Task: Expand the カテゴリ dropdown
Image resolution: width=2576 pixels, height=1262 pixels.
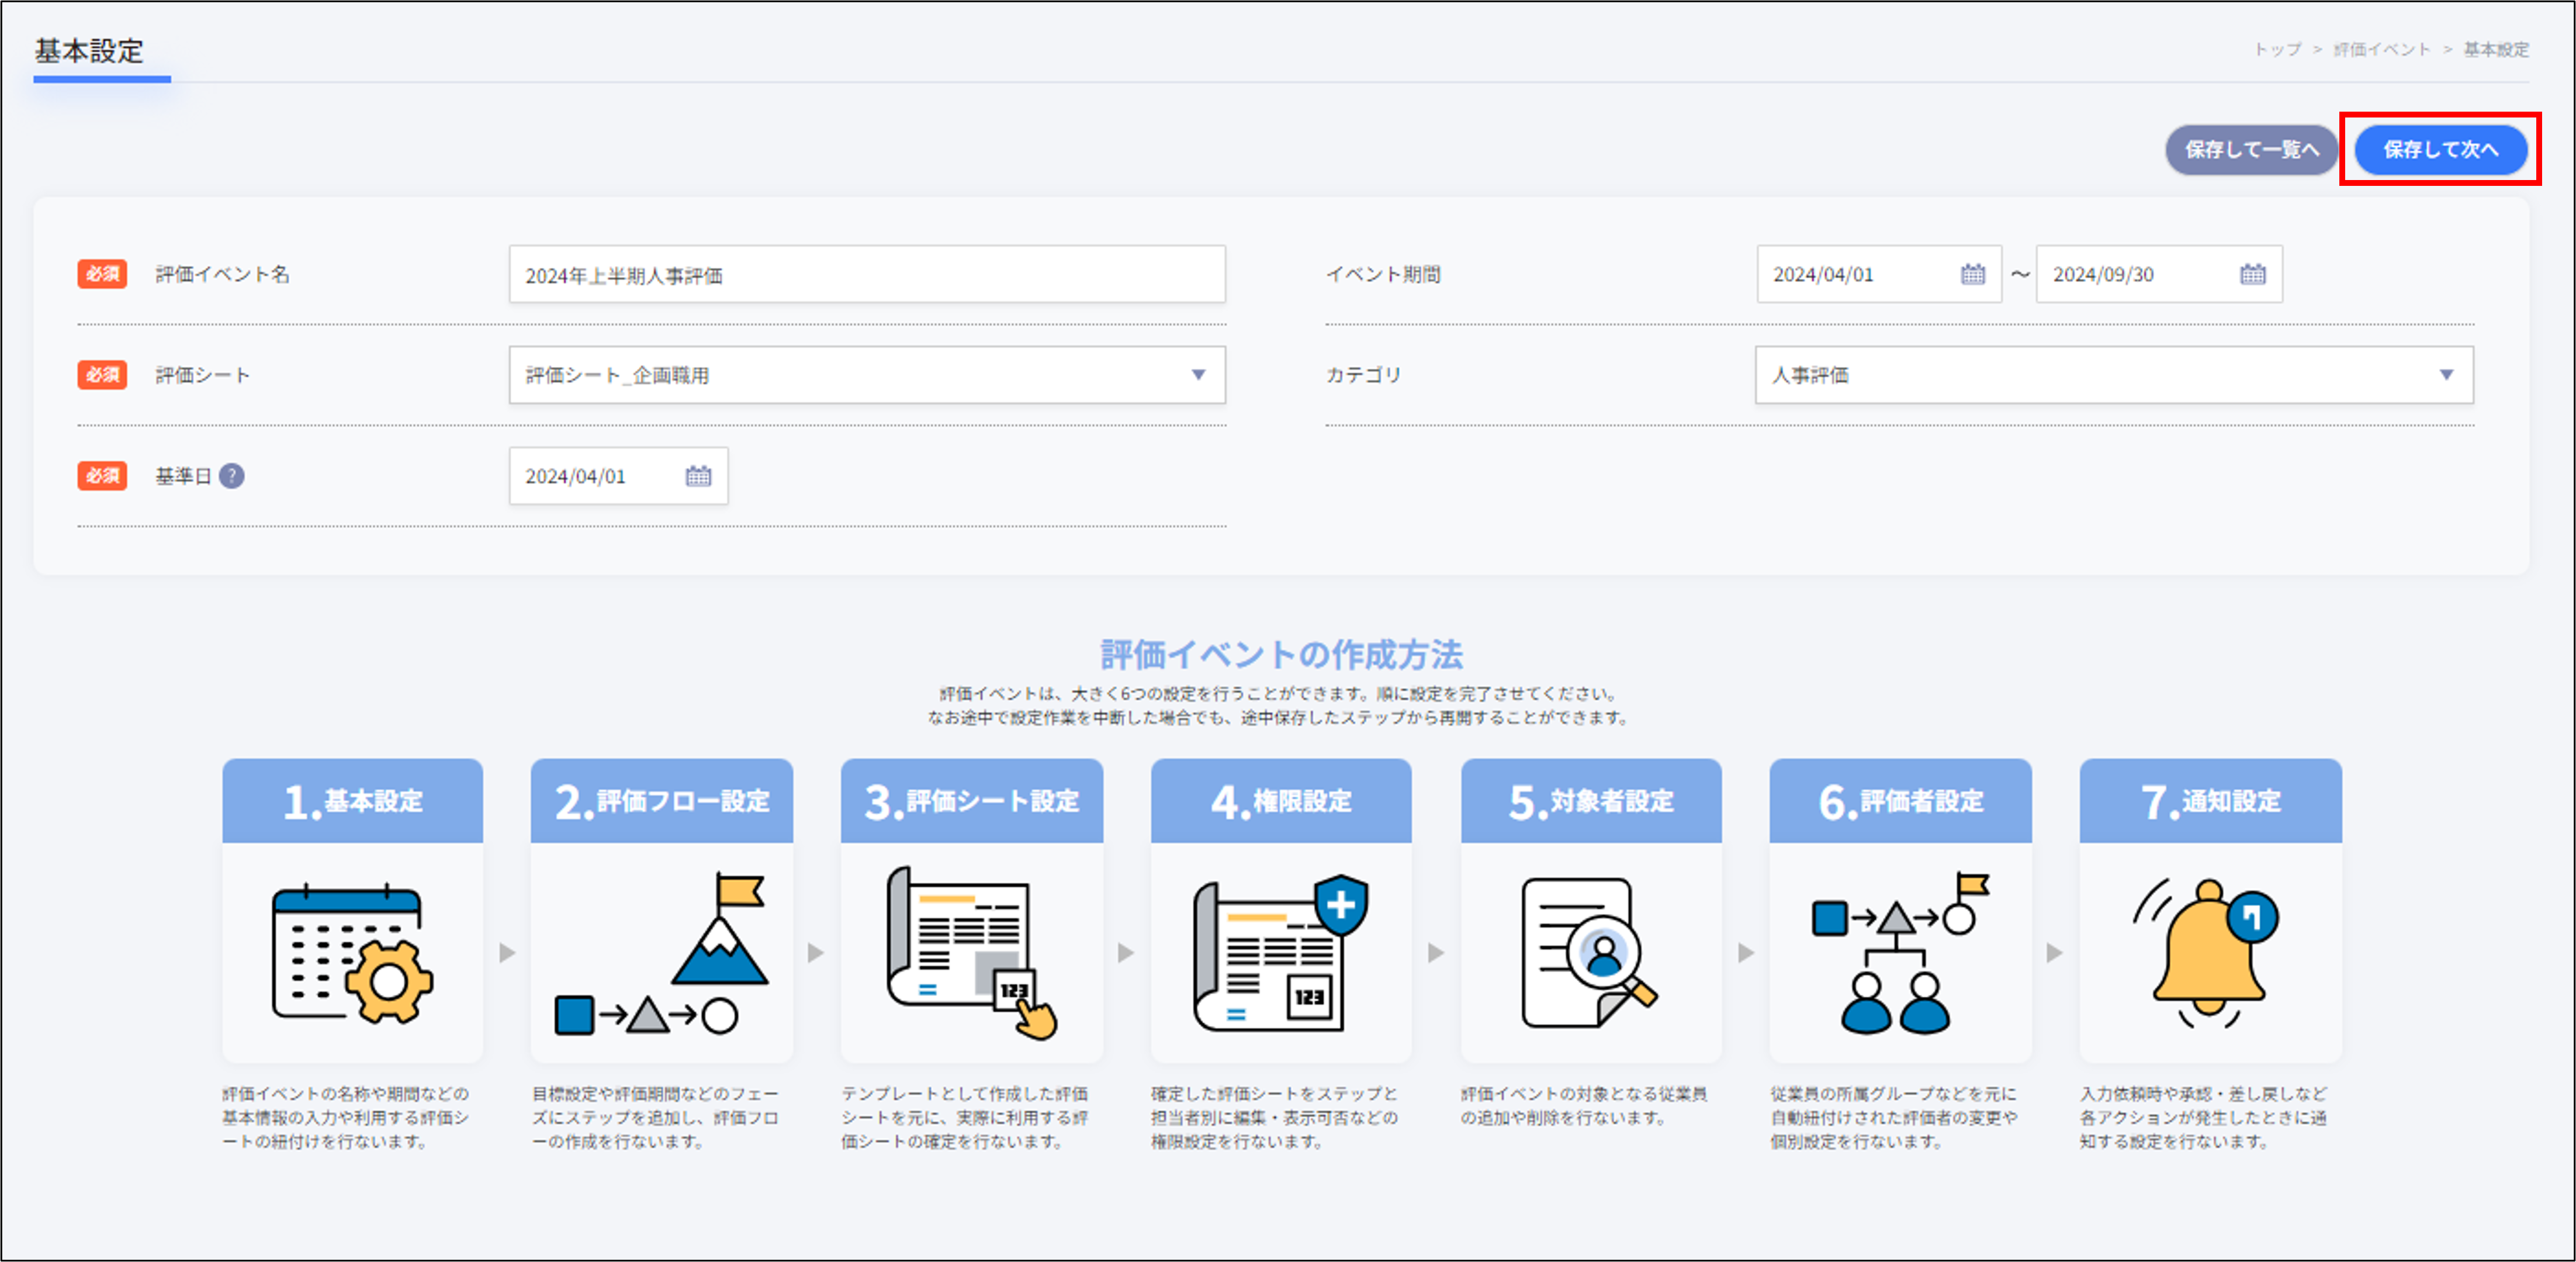Action: tap(2445, 375)
